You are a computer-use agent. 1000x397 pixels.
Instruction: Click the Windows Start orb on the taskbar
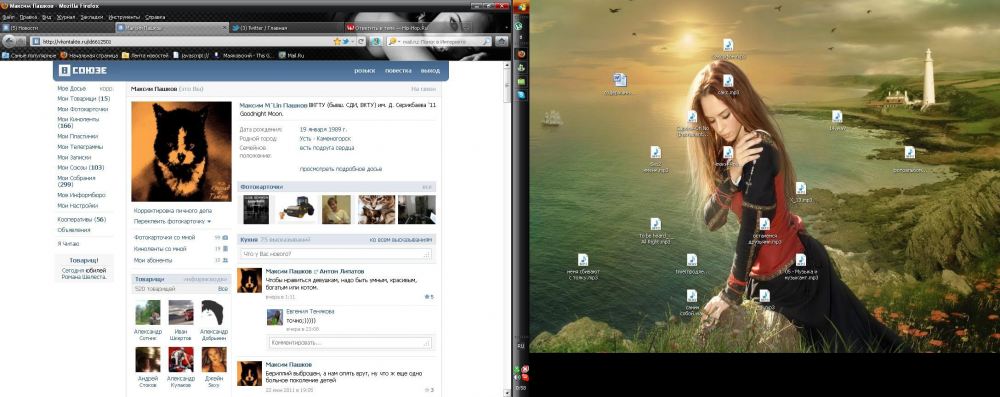click(x=520, y=7)
